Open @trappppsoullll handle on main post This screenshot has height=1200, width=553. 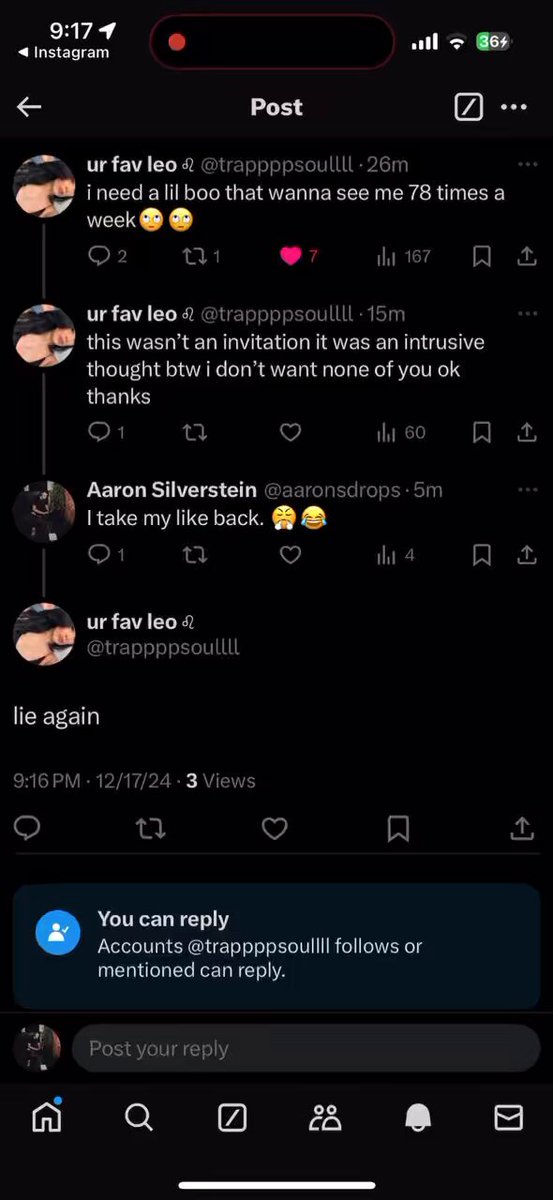point(163,647)
